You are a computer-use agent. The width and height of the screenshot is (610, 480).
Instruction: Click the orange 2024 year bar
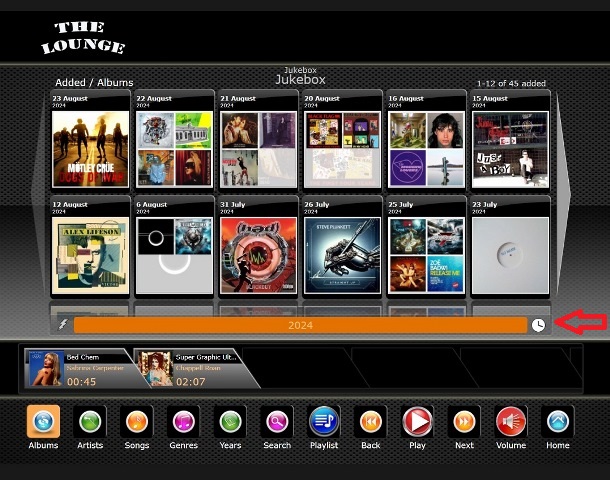click(x=300, y=325)
